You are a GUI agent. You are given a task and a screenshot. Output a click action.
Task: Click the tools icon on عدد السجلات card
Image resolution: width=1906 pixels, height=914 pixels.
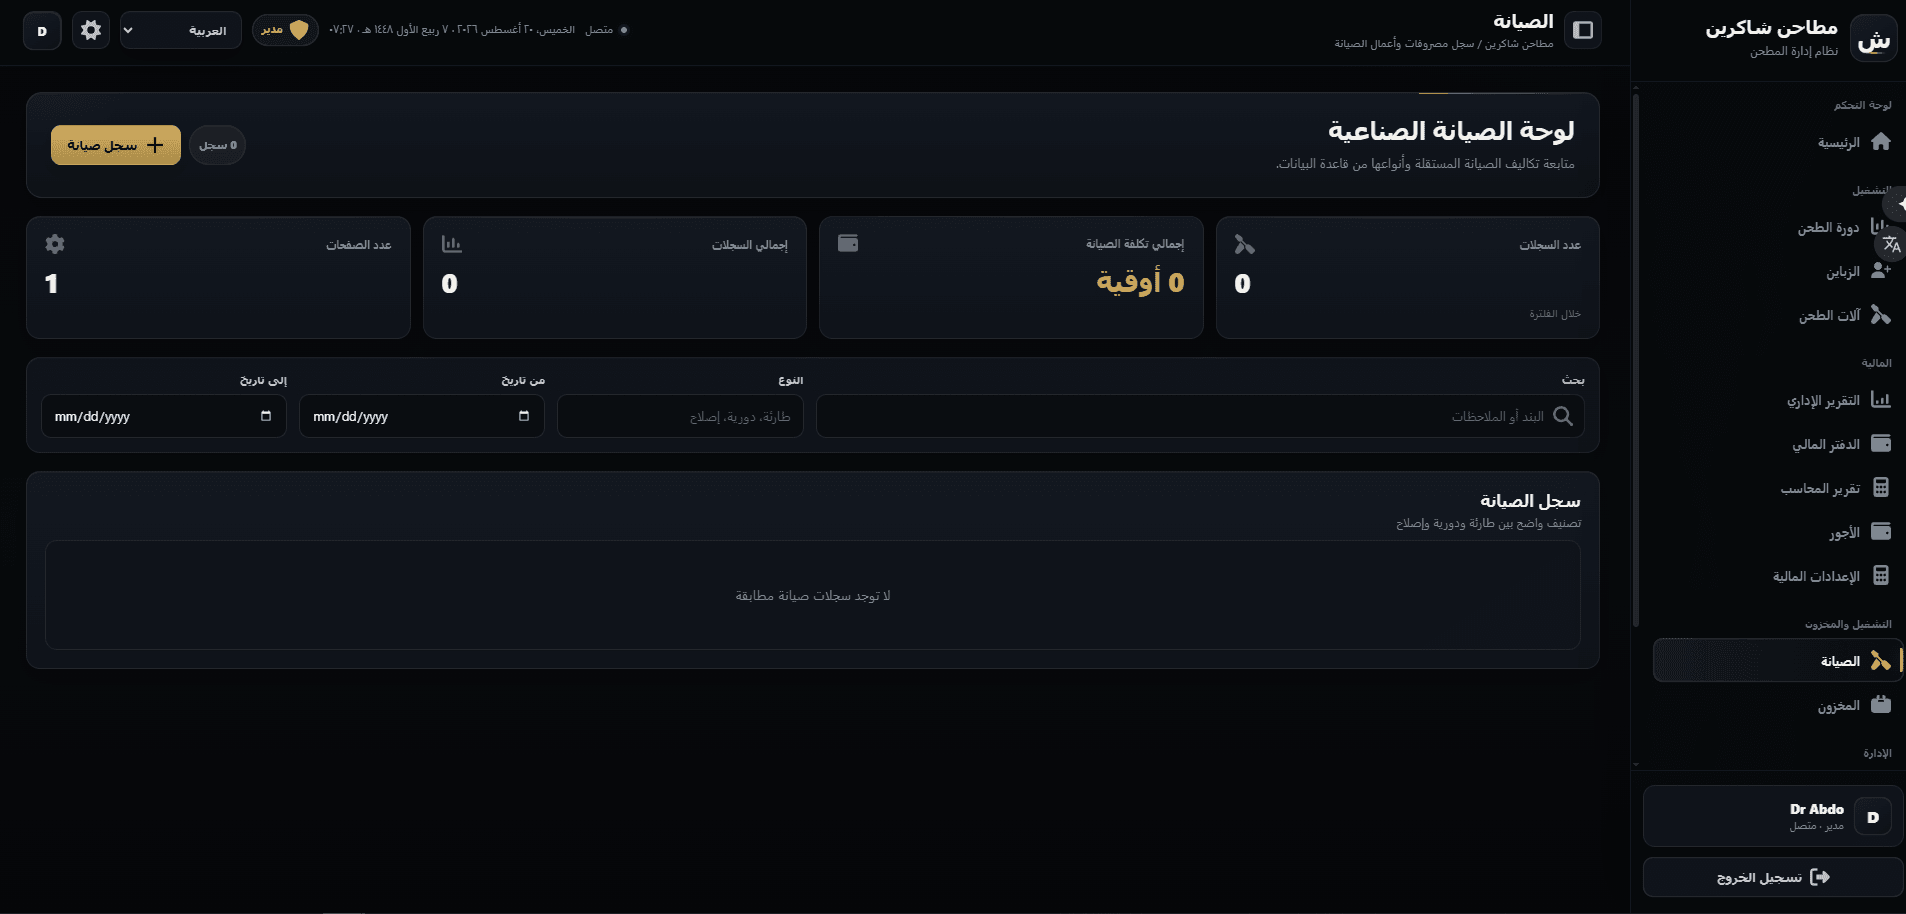[x=1244, y=244]
